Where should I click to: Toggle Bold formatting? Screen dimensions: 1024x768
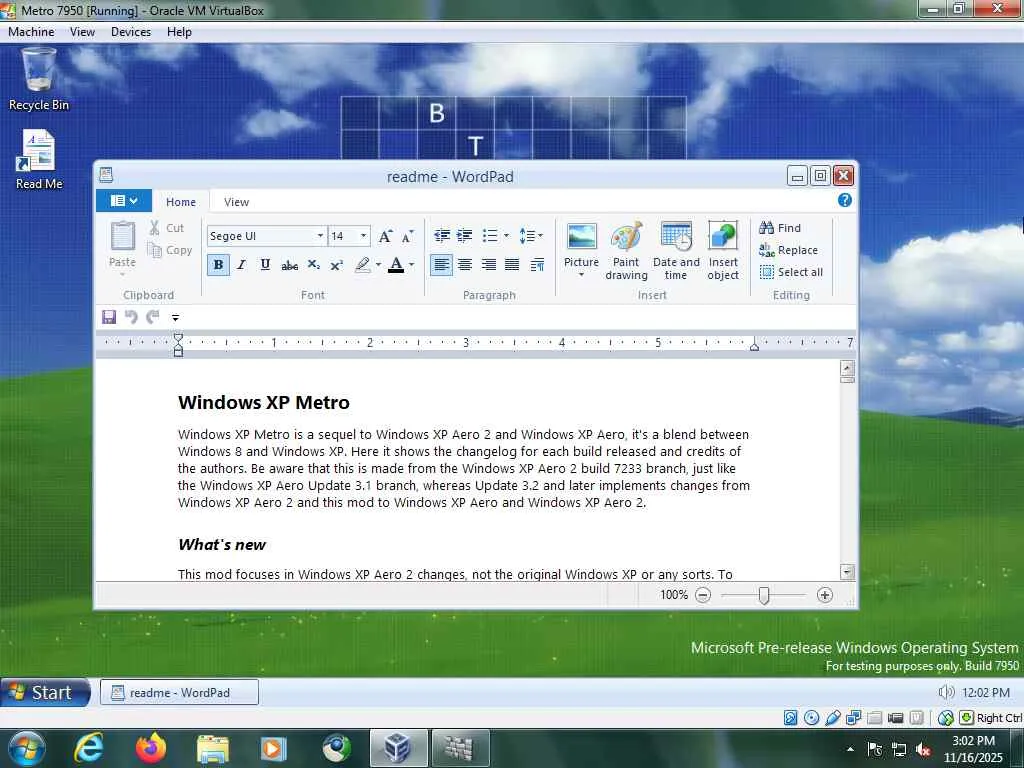coord(218,264)
